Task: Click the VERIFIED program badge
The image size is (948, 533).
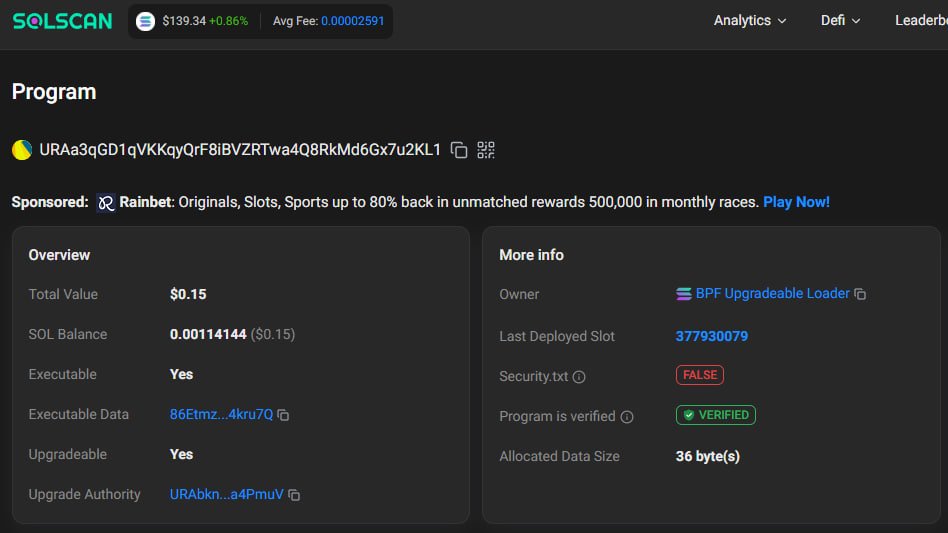Action: click(716, 415)
